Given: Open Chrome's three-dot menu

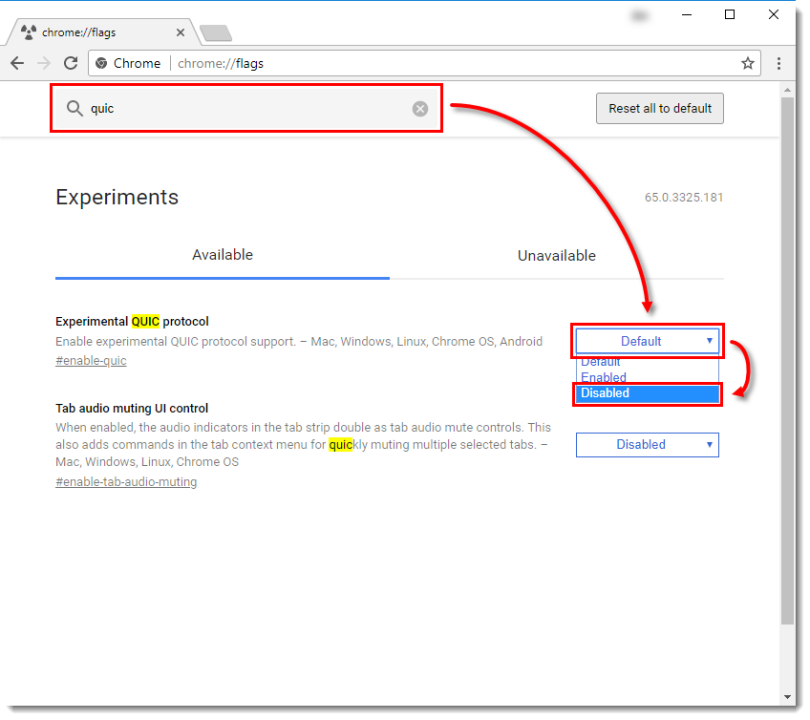Looking at the screenshot, I should pos(779,62).
